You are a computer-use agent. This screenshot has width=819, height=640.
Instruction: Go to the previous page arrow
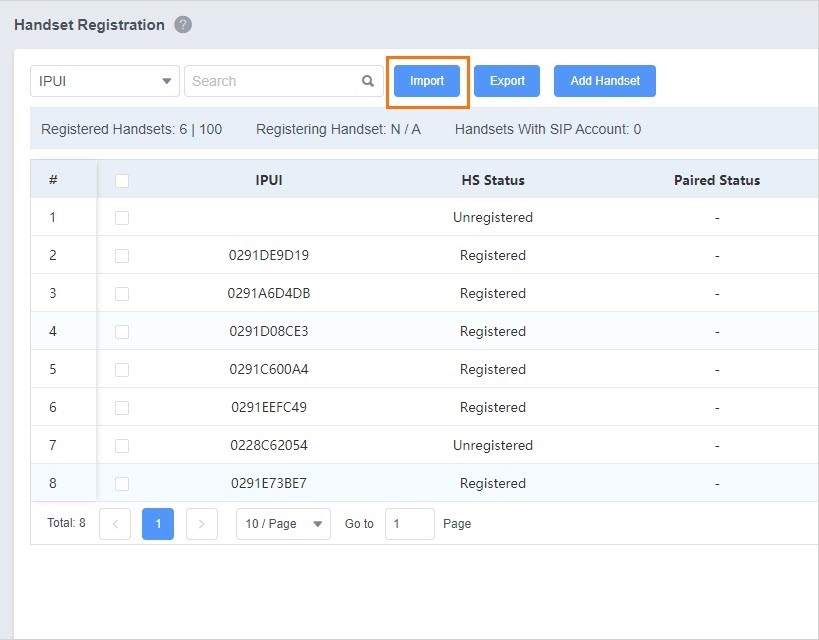point(115,523)
